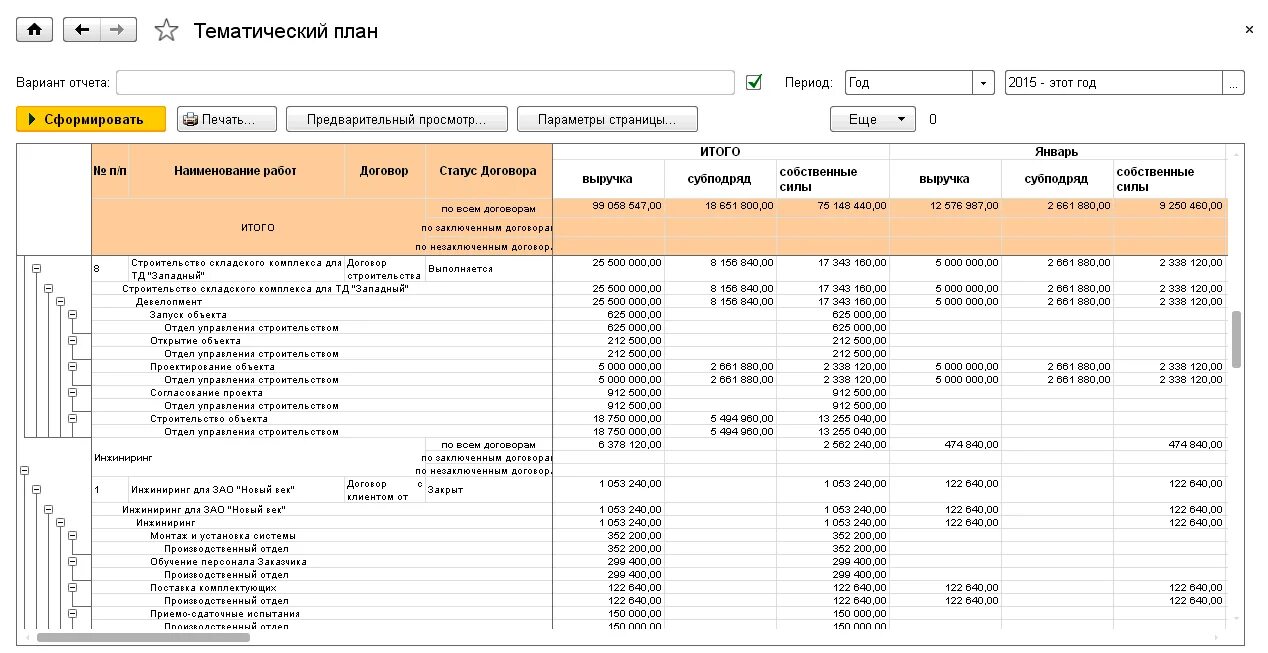Click the Печать... button

pyautogui.click(x=226, y=119)
